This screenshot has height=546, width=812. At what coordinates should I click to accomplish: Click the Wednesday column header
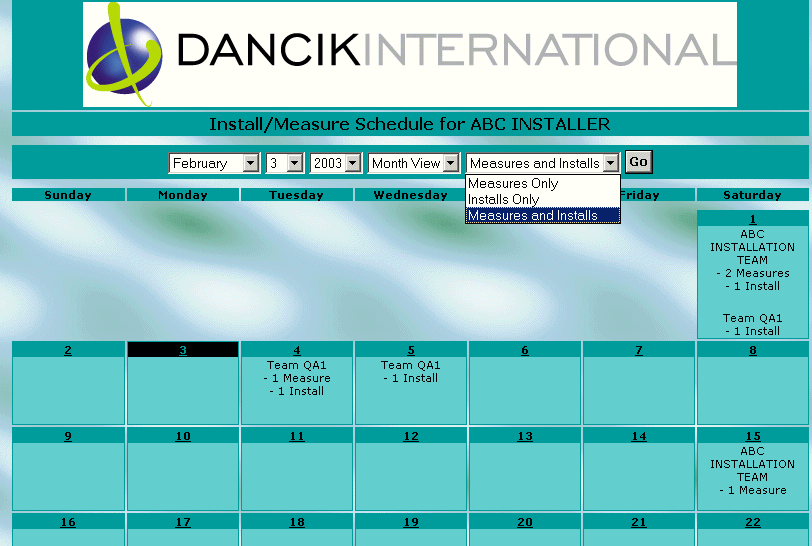coord(411,195)
